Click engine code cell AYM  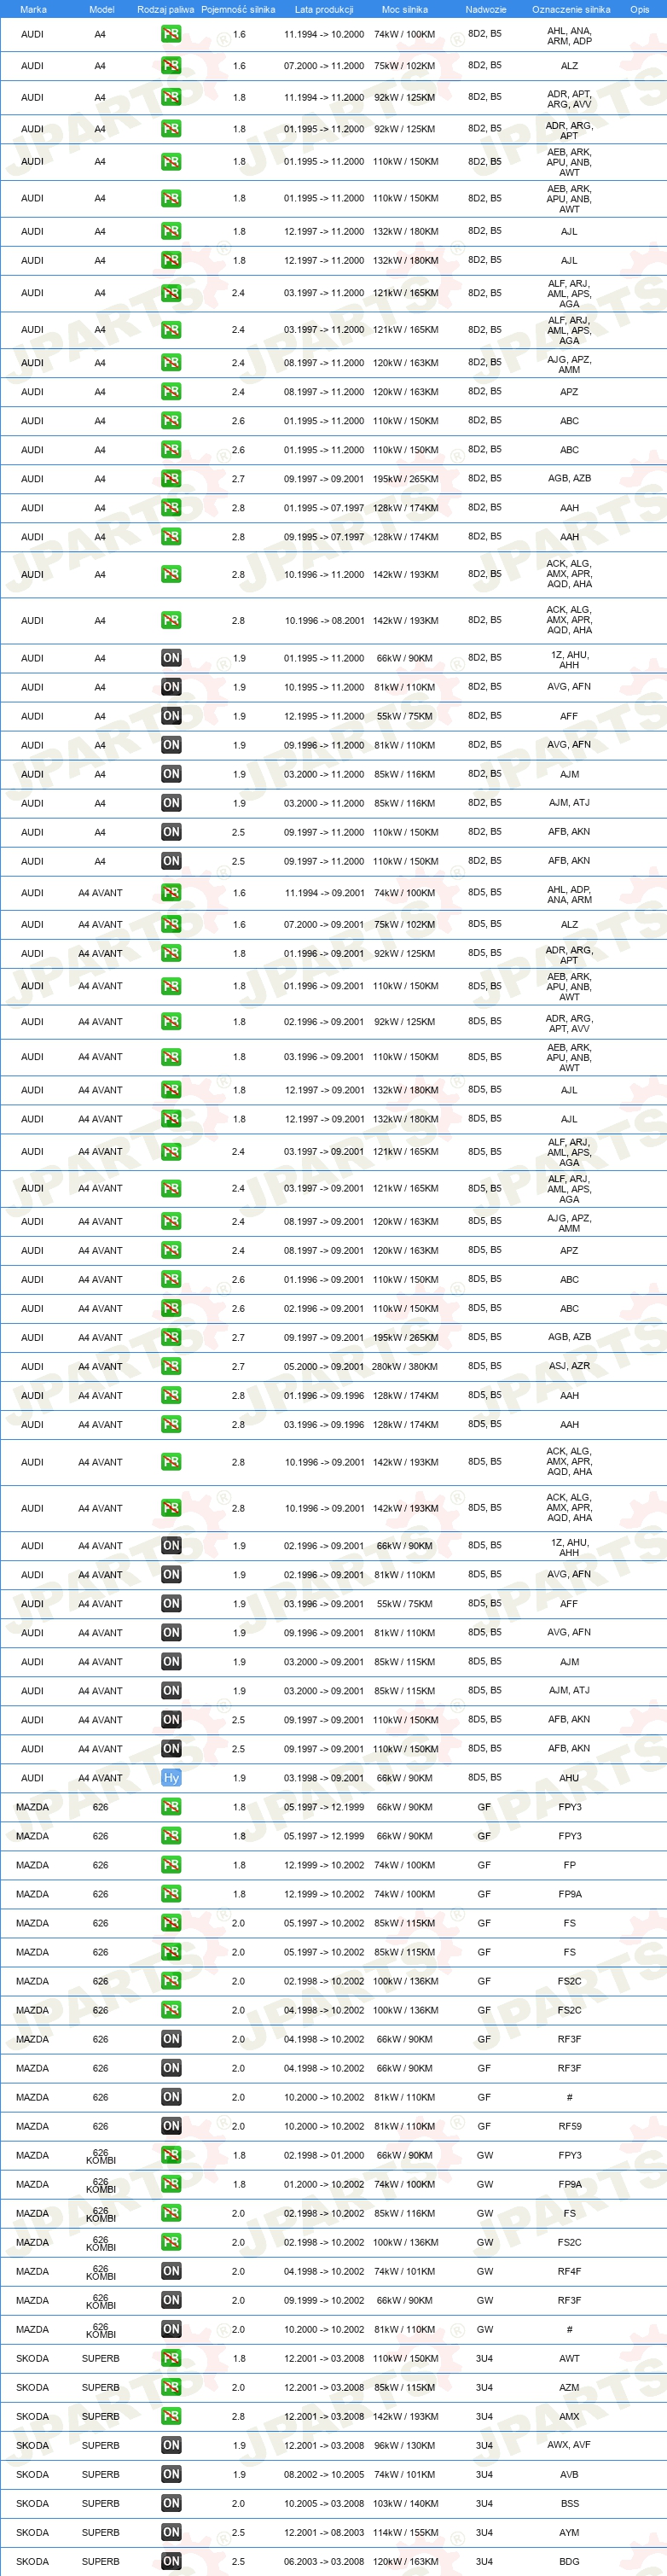[x=569, y=2532]
